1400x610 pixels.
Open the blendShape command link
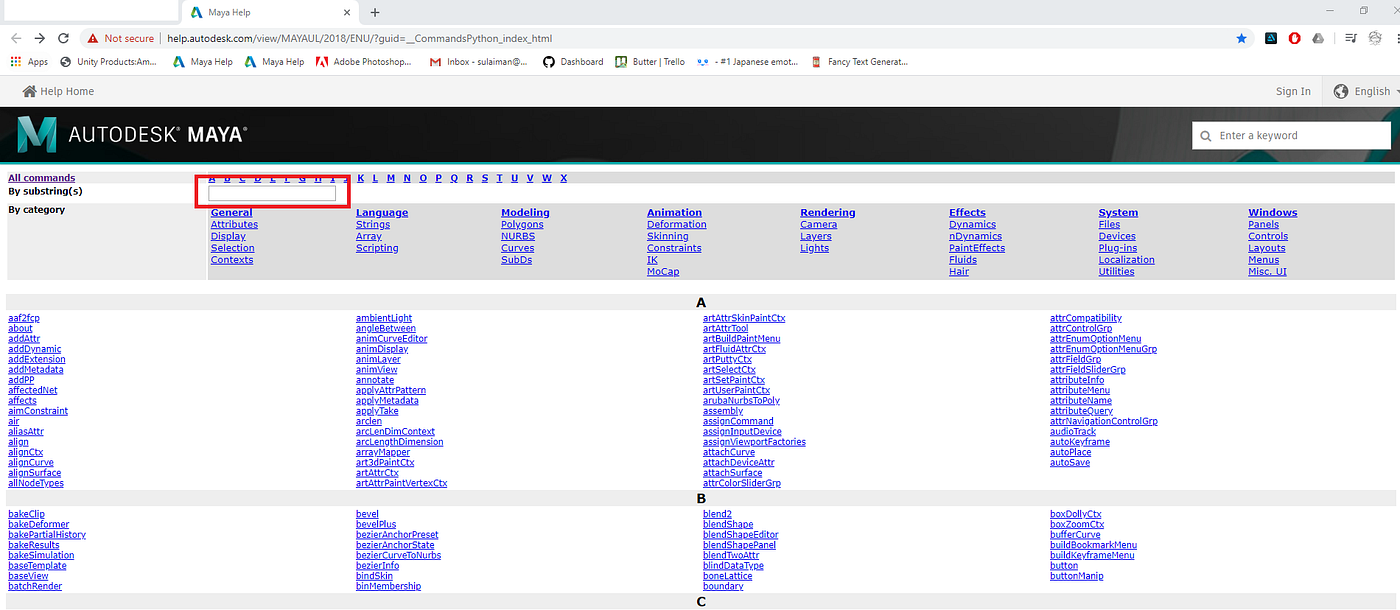pyautogui.click(x=728, y=525)
